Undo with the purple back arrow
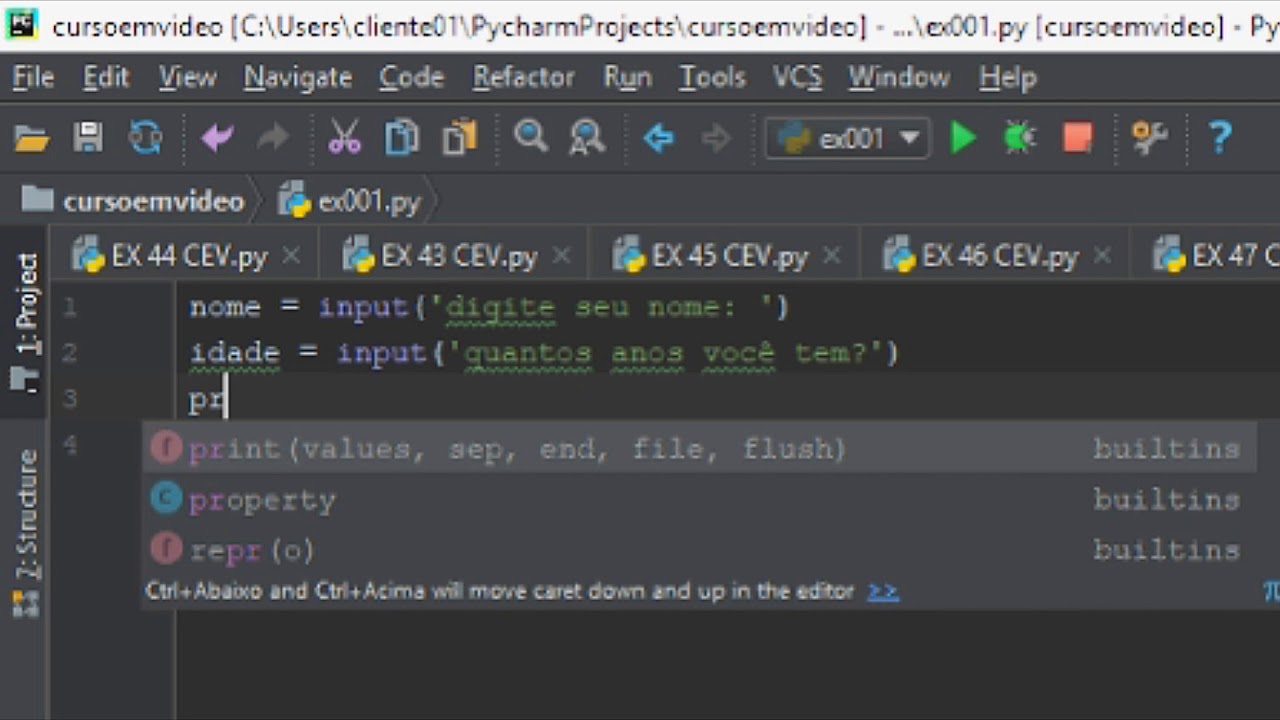This screenshot has width=1280, height=720. pos(217,138)
